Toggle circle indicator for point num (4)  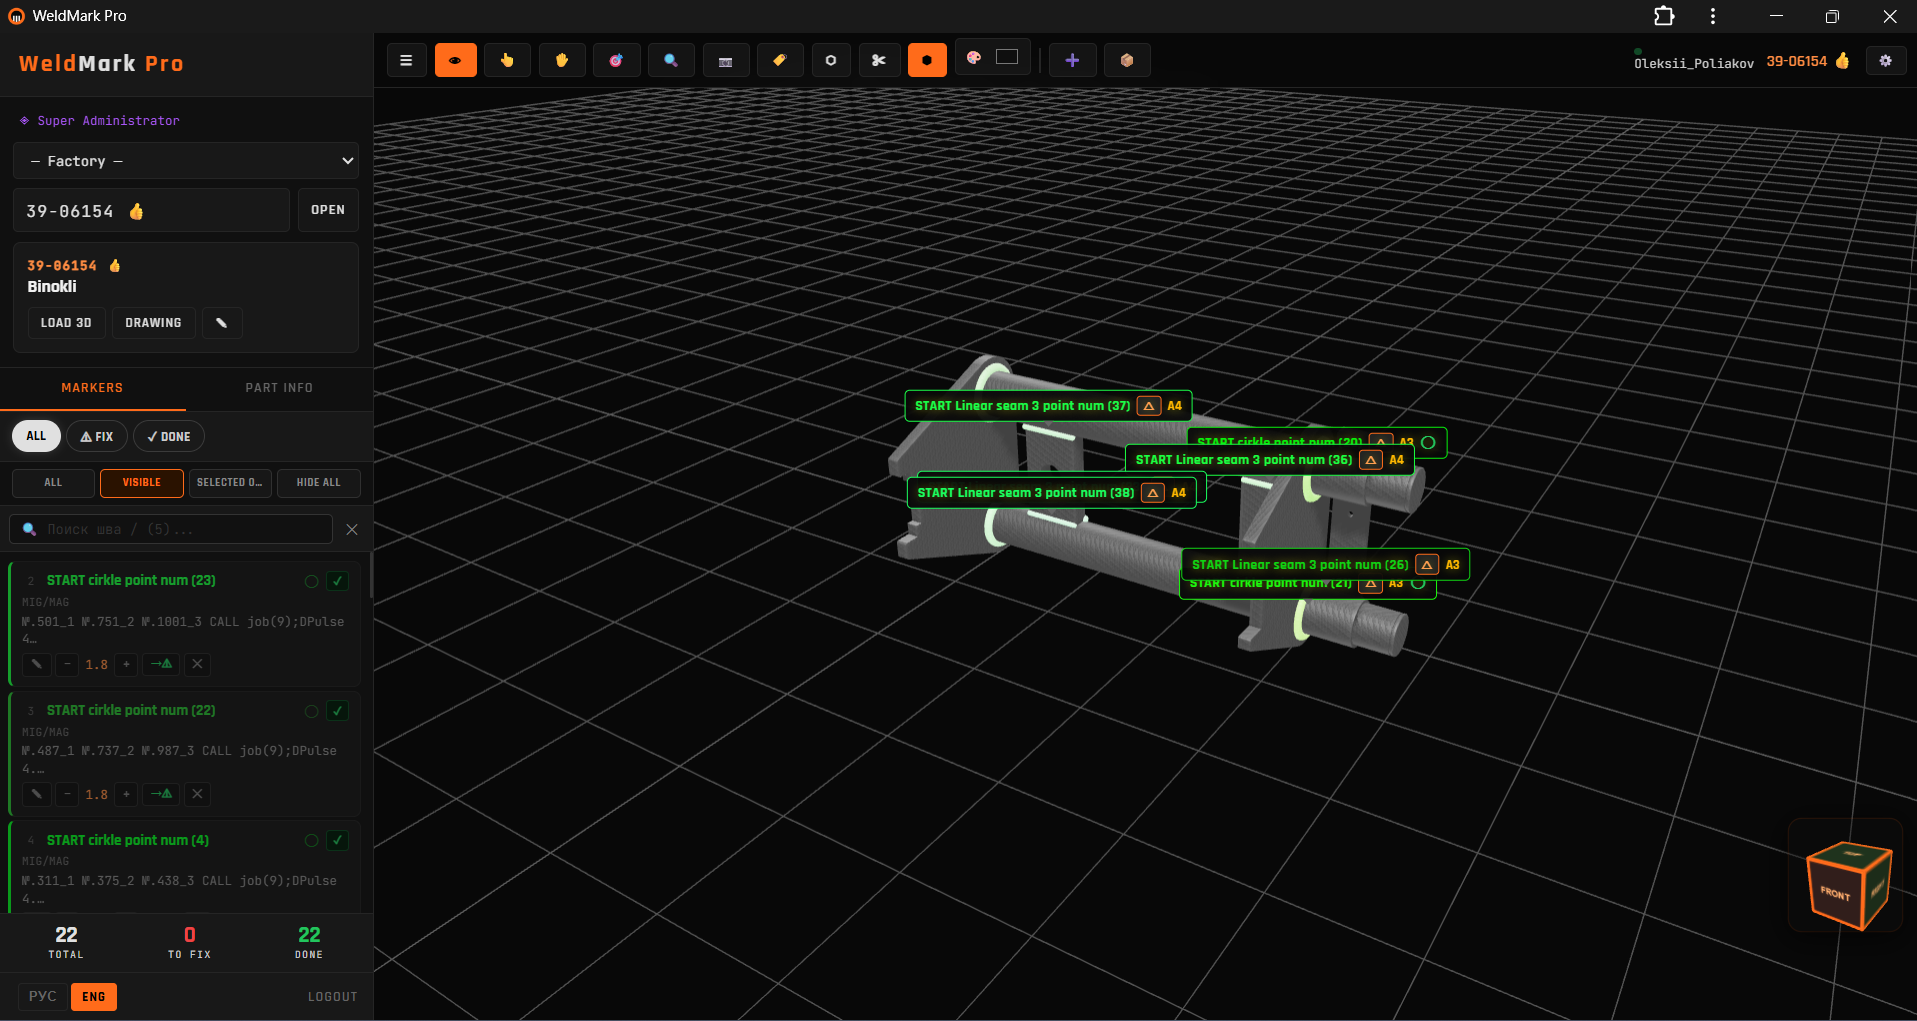312,841
